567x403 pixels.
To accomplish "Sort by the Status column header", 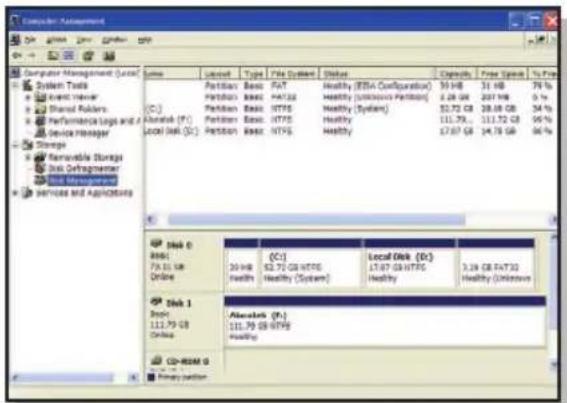I will coord(378,73).
